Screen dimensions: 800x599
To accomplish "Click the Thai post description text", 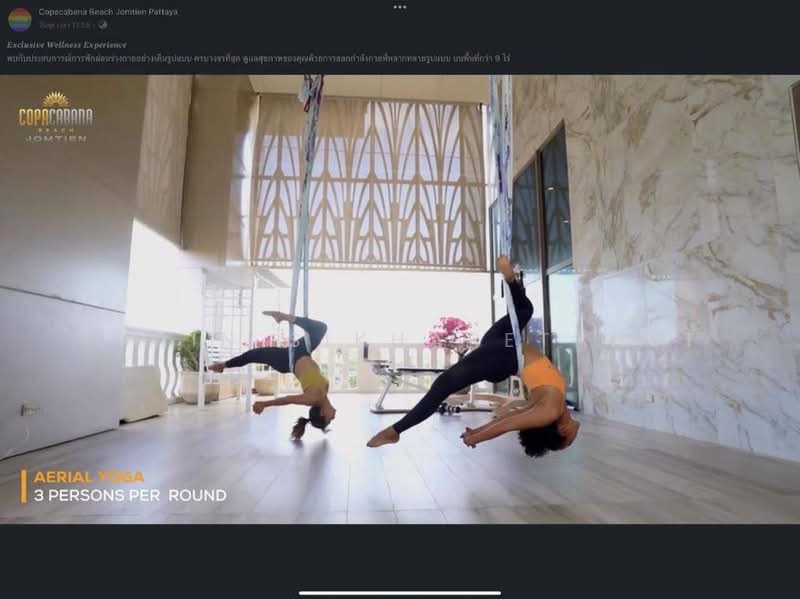I will [258, 59].
